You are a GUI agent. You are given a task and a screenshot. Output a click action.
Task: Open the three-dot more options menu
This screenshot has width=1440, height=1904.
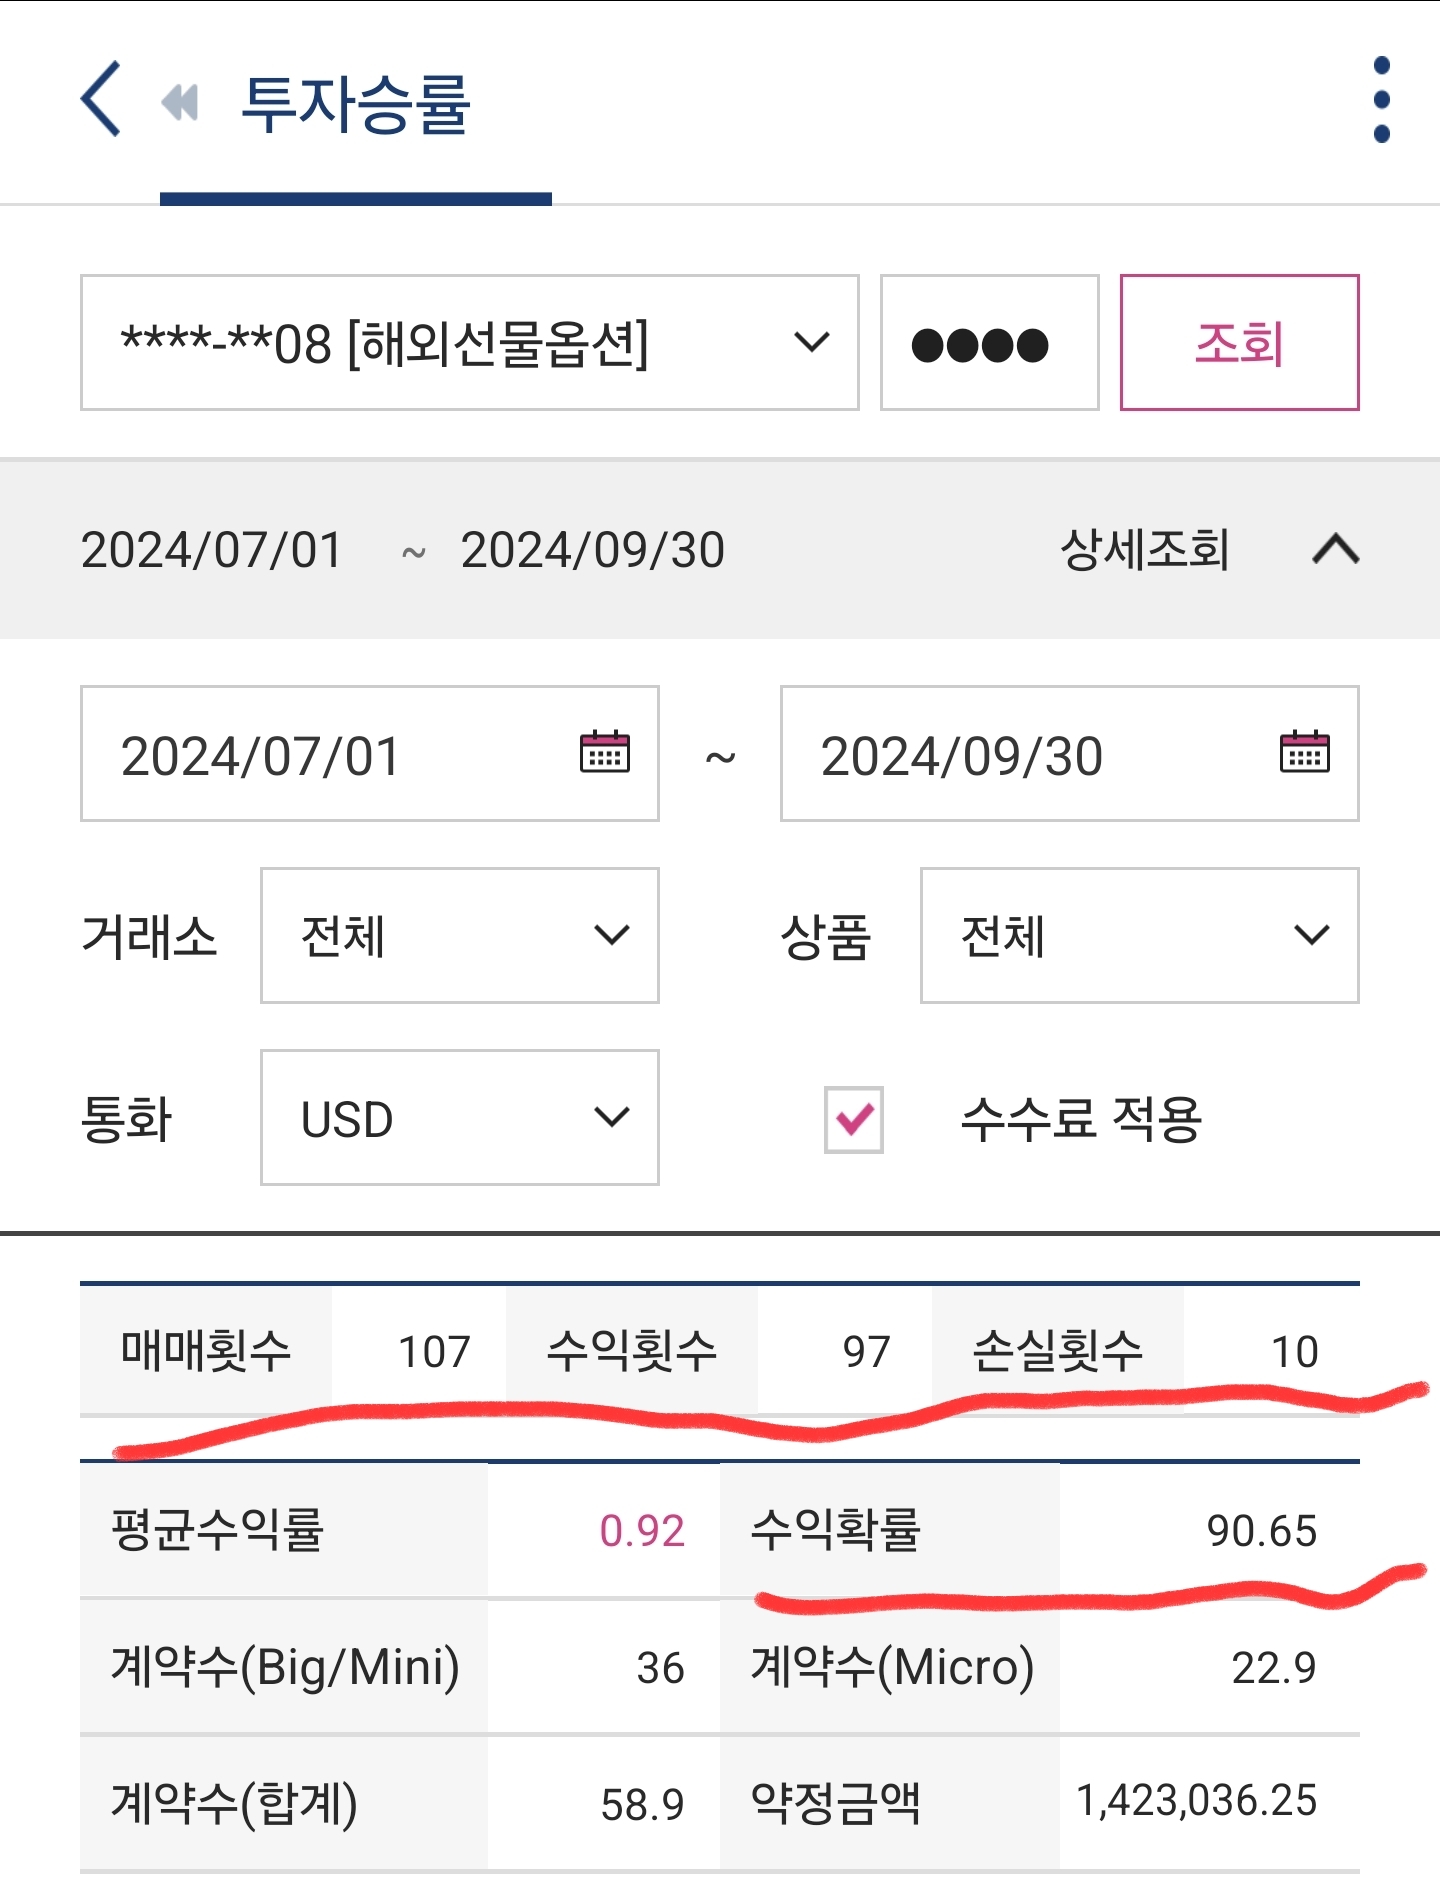point(1381,100)
